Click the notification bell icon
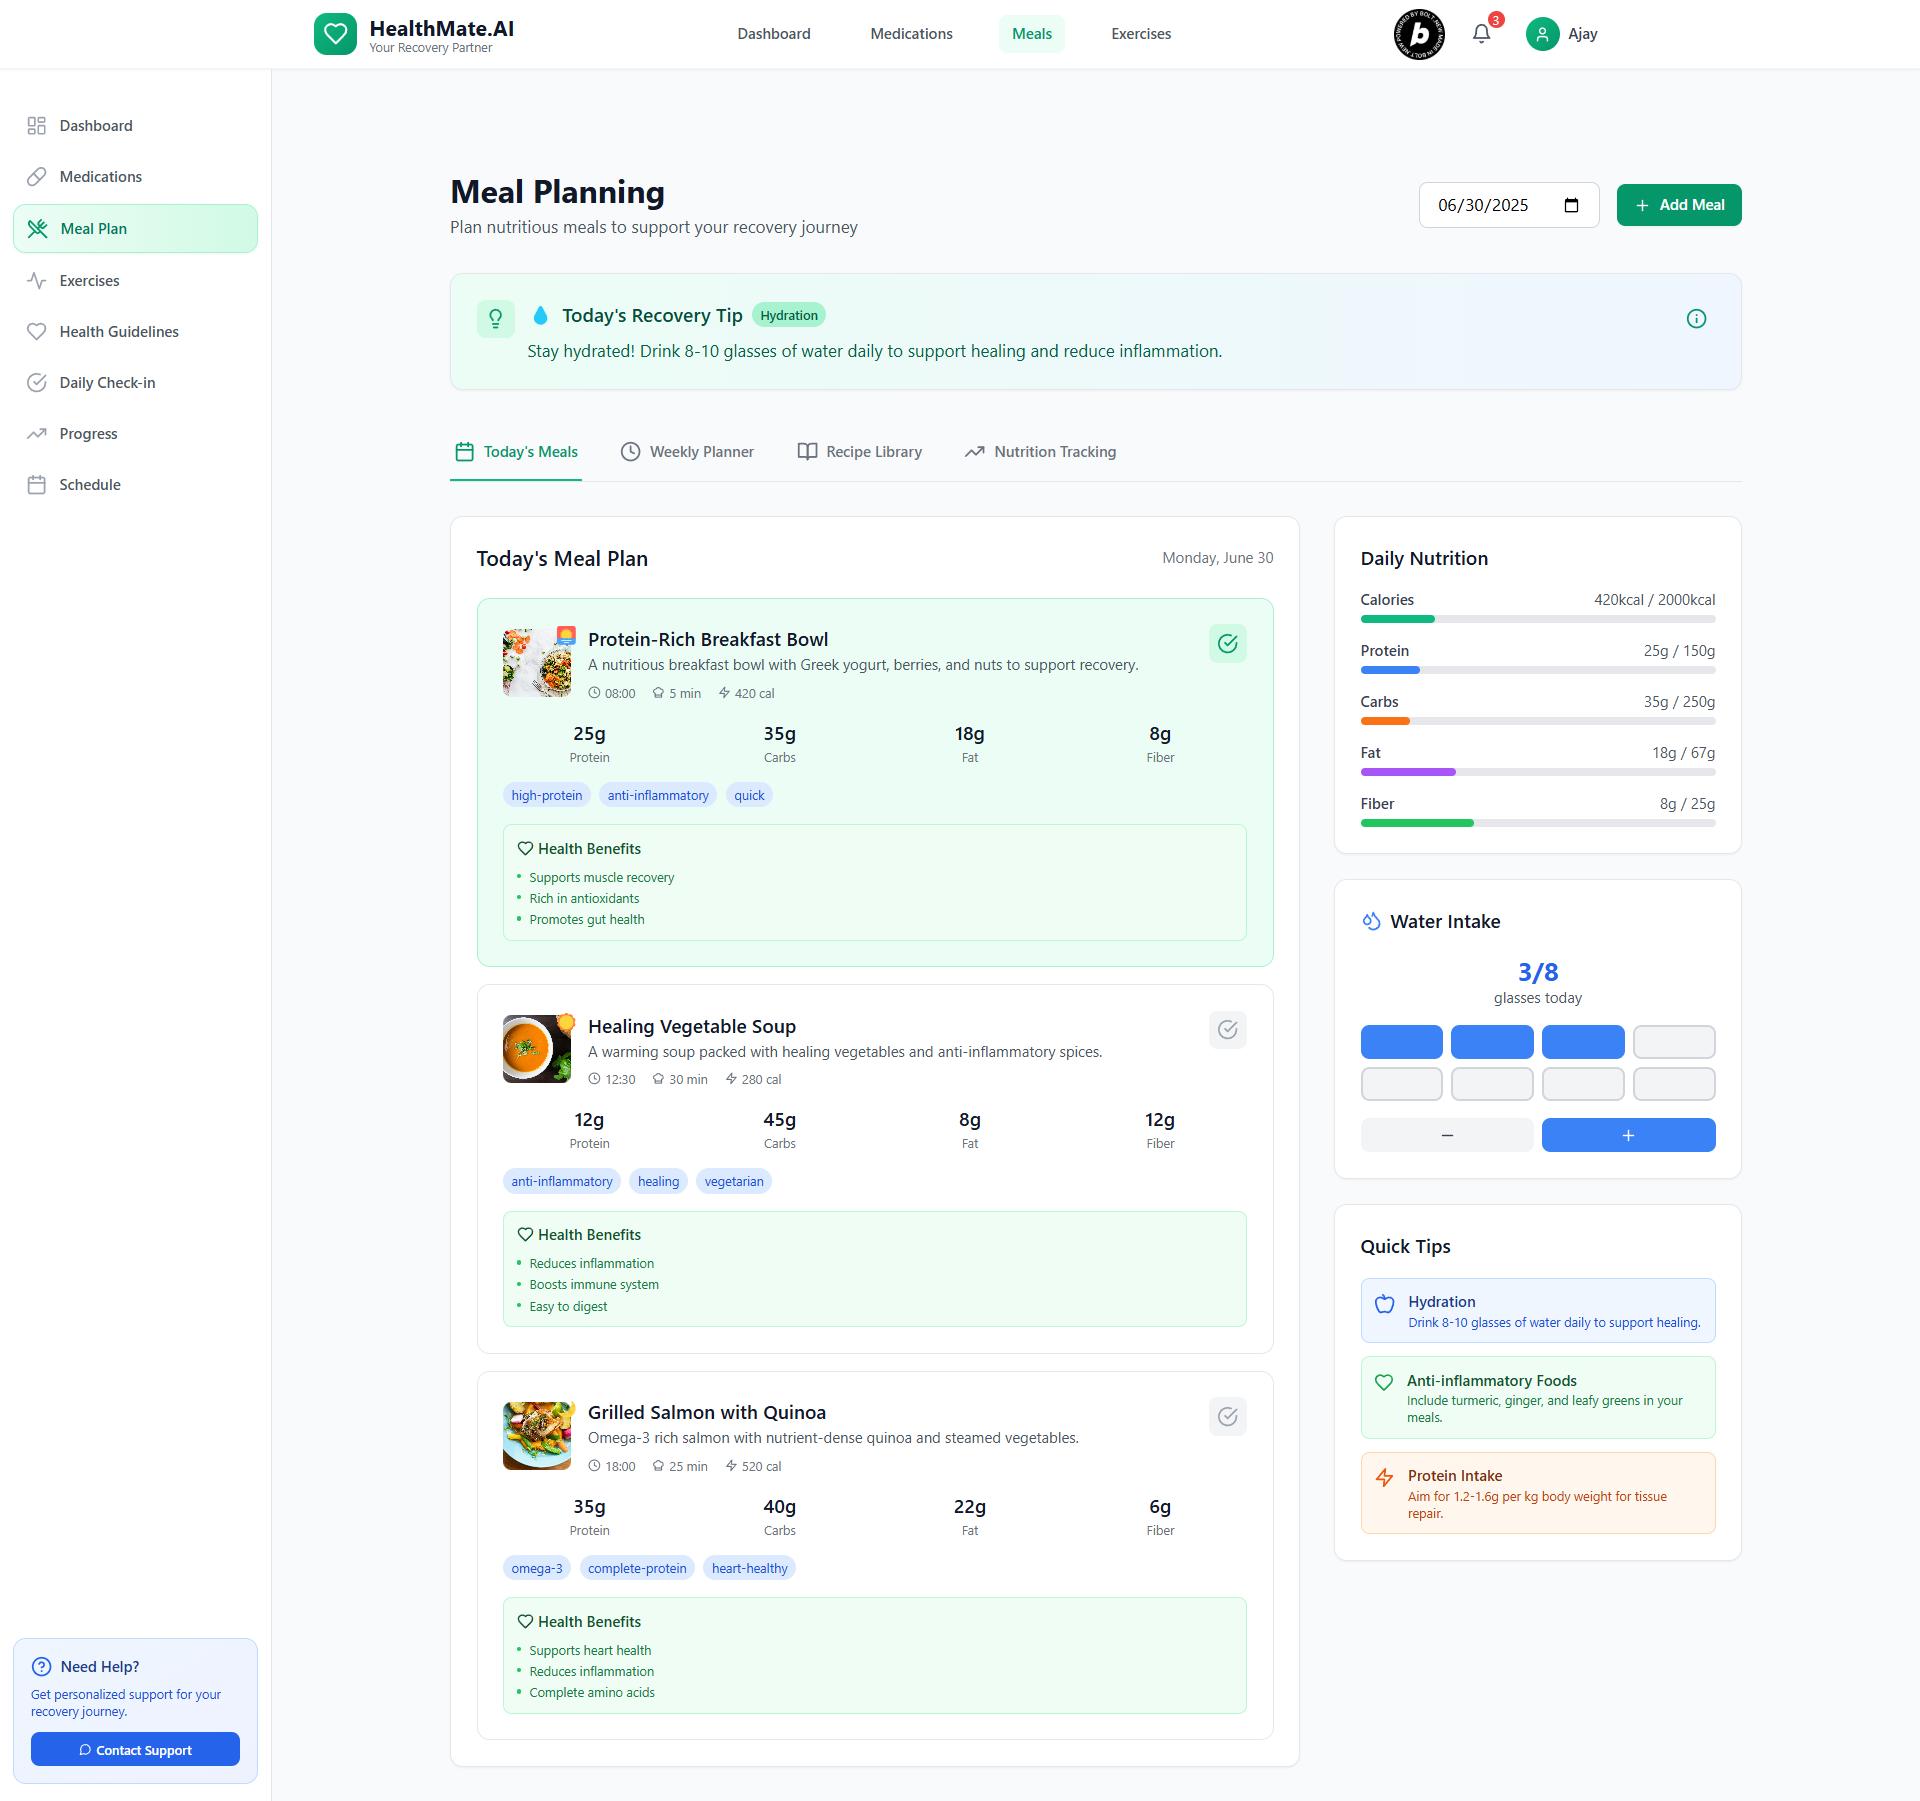The width and height of the screenshot is (1920, 1801). [1481, 34]
